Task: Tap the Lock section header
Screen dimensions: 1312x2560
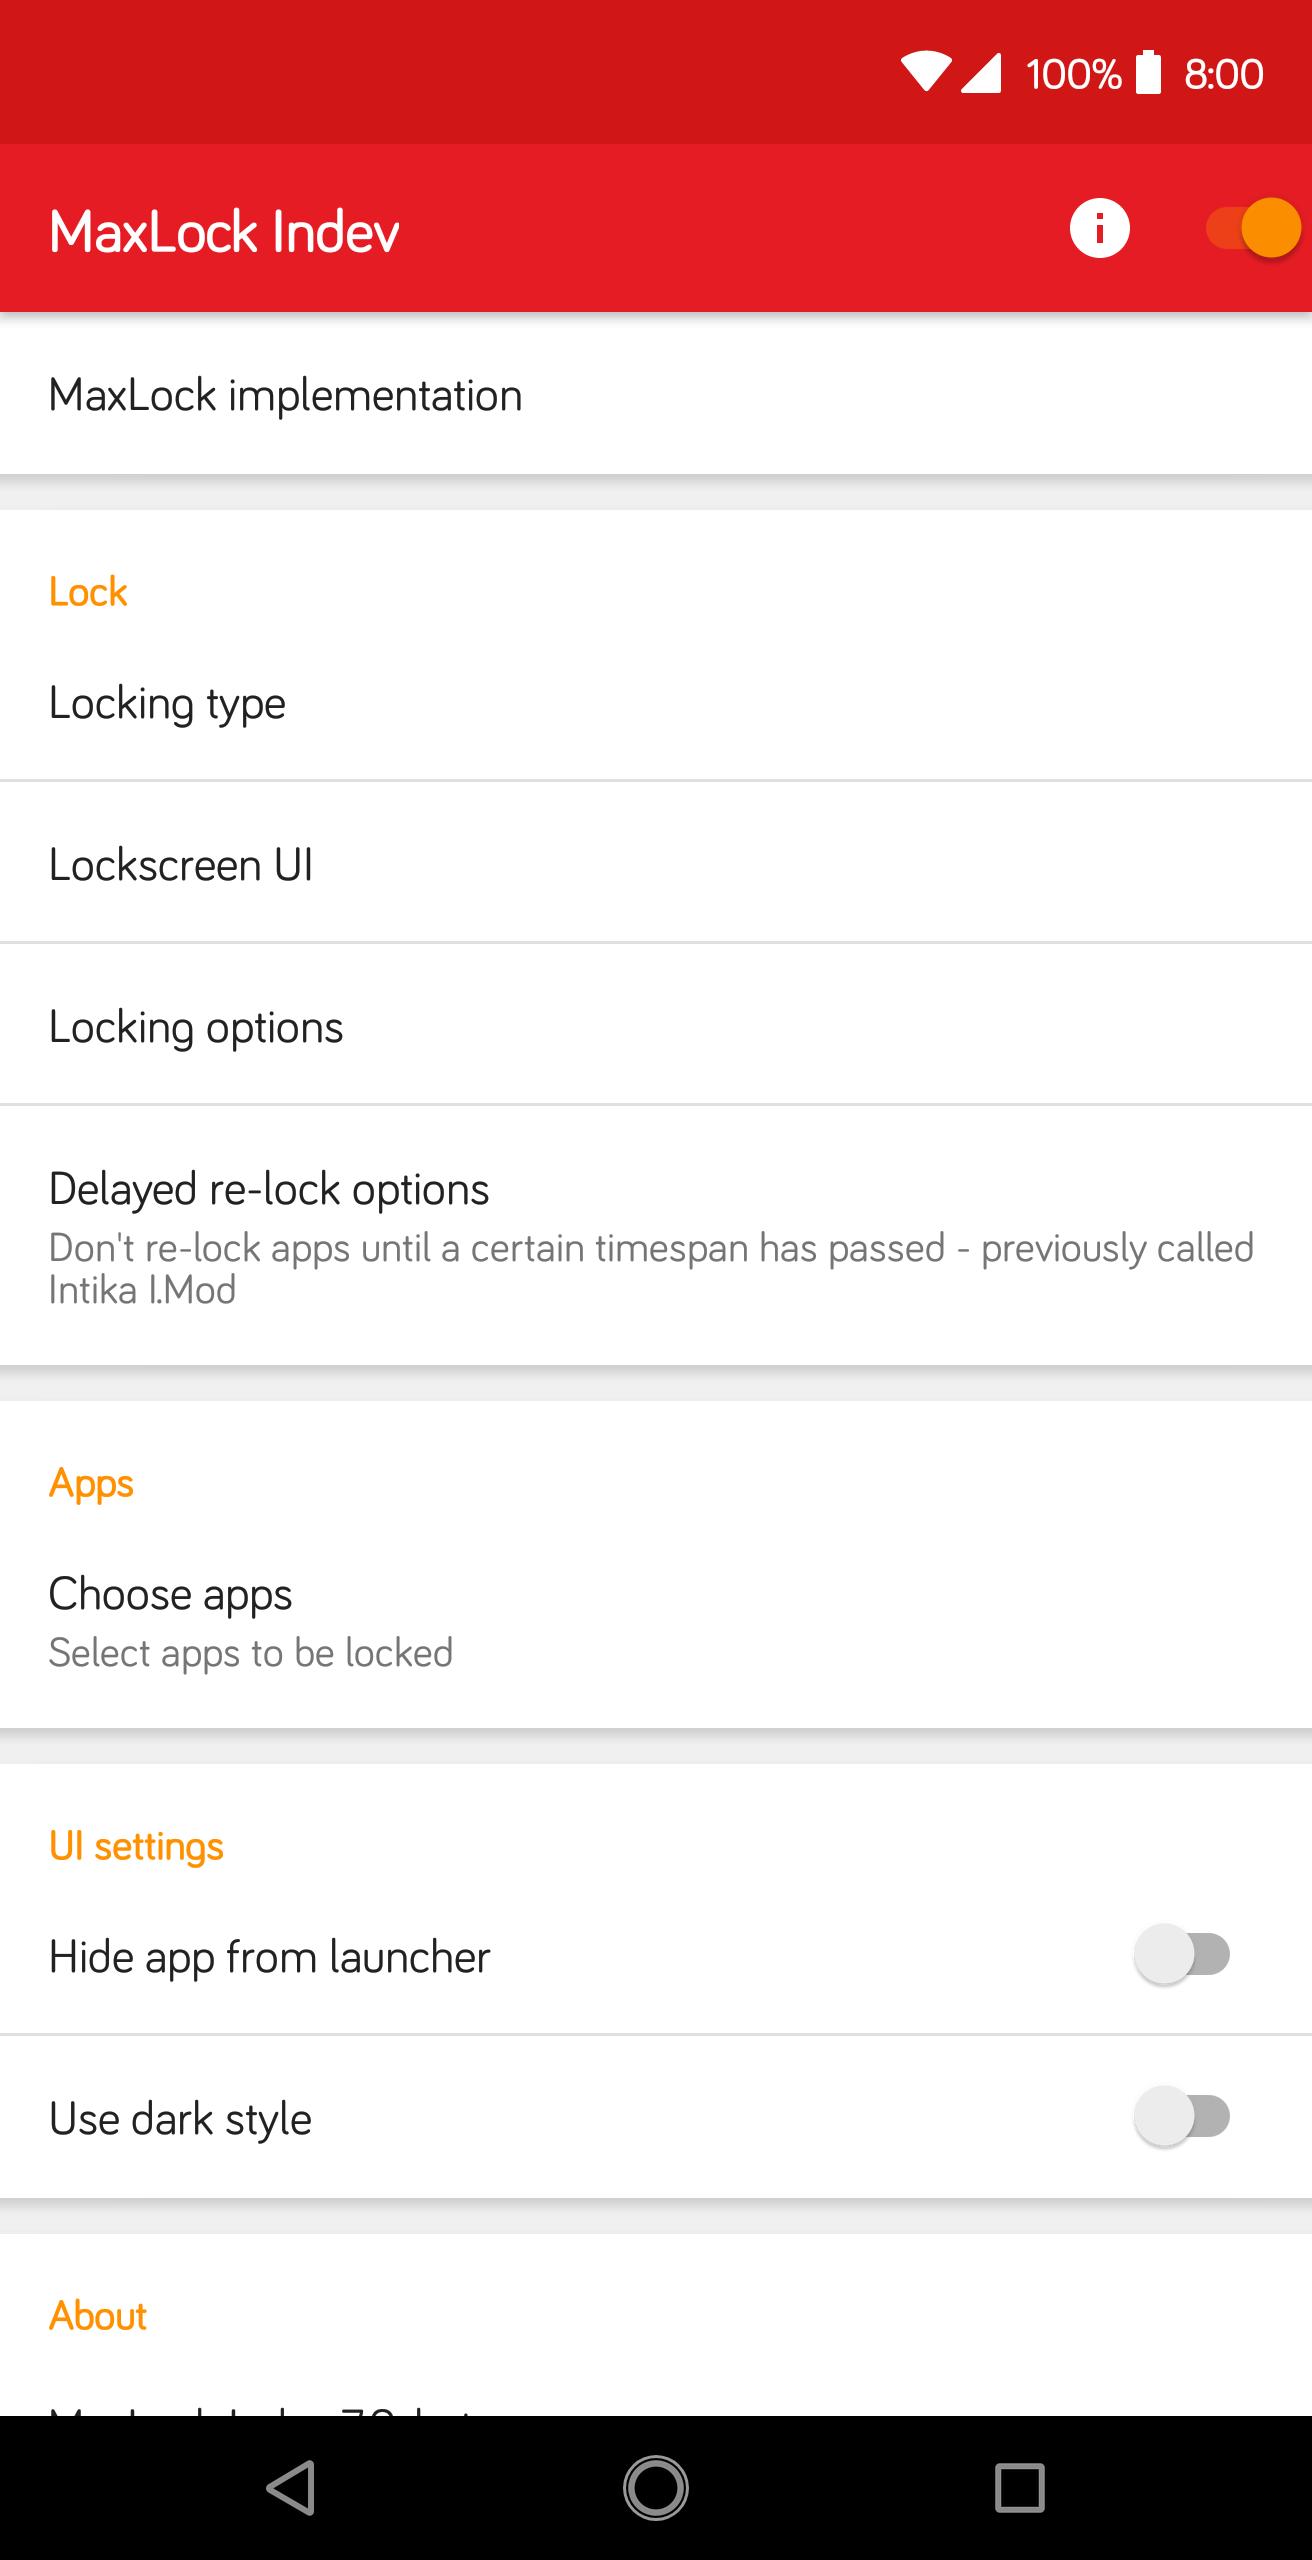Action: [x=88, y=592]
